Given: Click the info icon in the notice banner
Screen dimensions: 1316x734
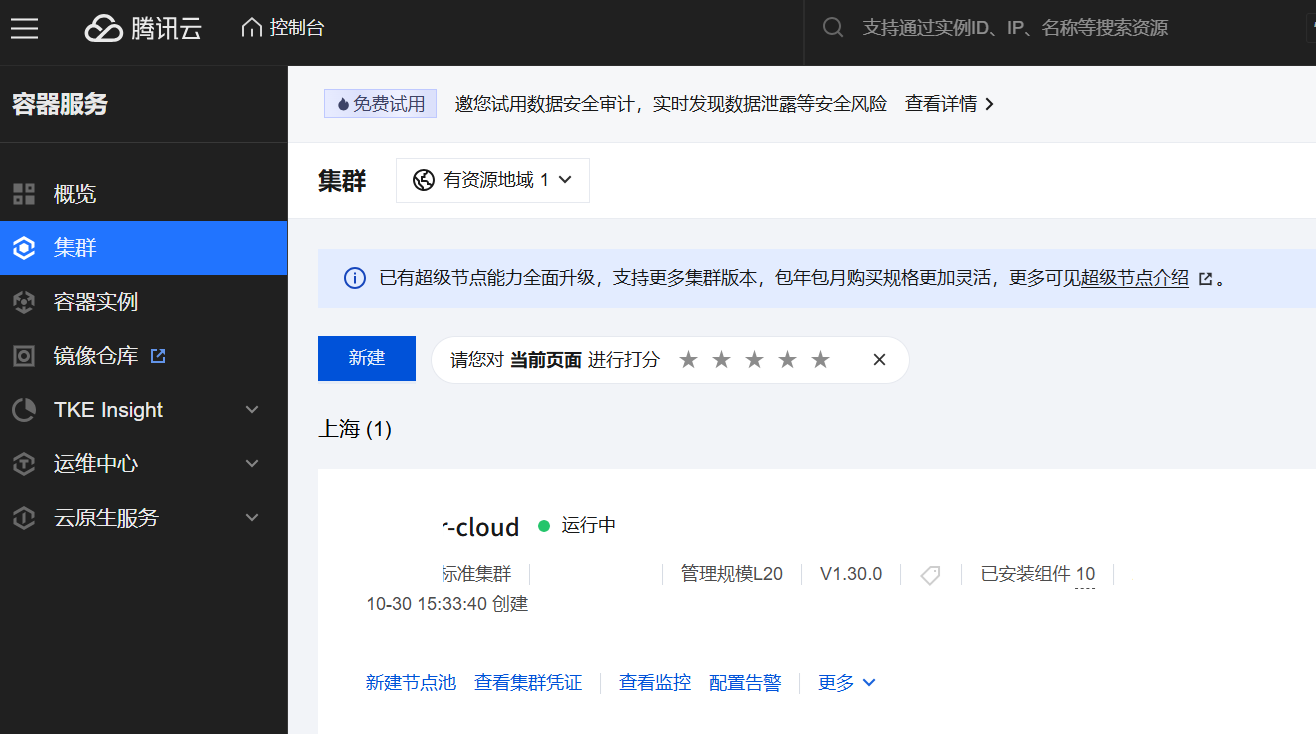Looking at the screenshot, I should point(354,278).
